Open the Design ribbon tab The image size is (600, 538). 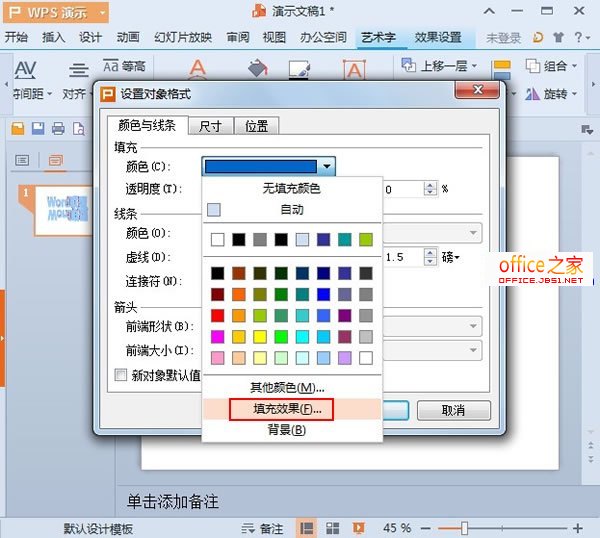pyautogui.click(x=90, y=37)
